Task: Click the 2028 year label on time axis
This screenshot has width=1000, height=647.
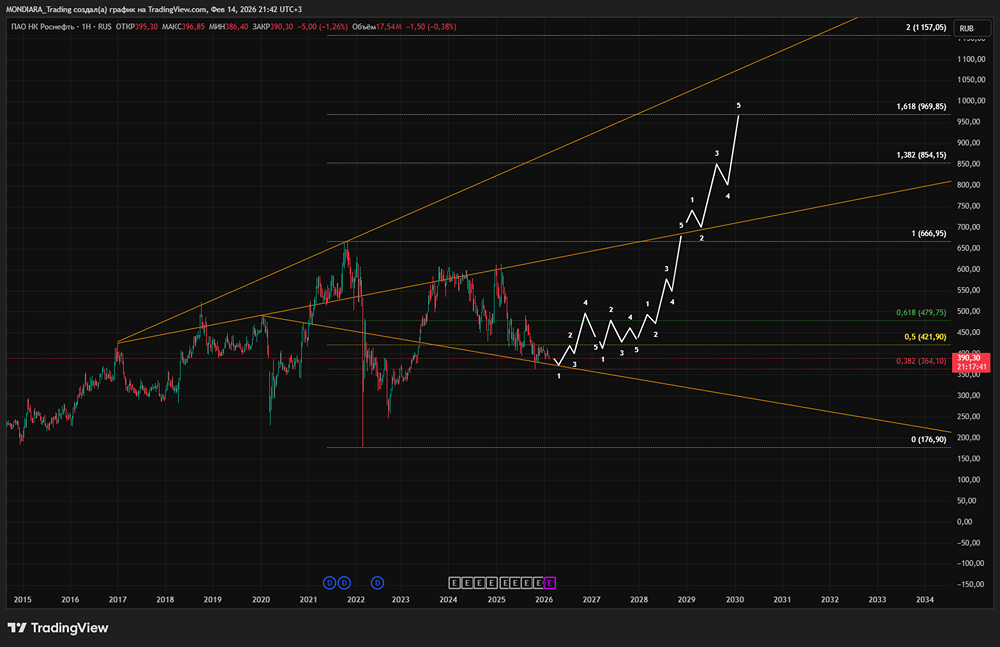Action: [x=639, y=600]
